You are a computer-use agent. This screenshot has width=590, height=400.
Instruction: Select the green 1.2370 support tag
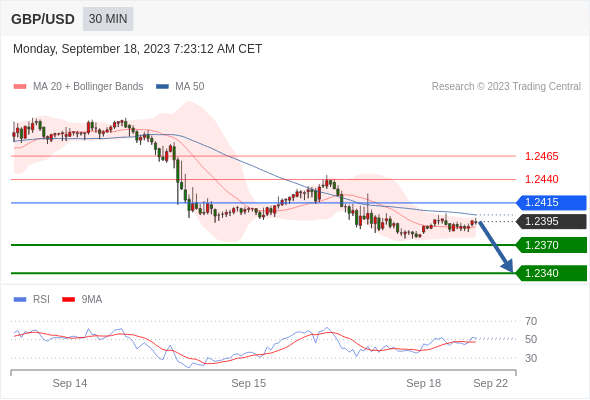tap(551, 245)
